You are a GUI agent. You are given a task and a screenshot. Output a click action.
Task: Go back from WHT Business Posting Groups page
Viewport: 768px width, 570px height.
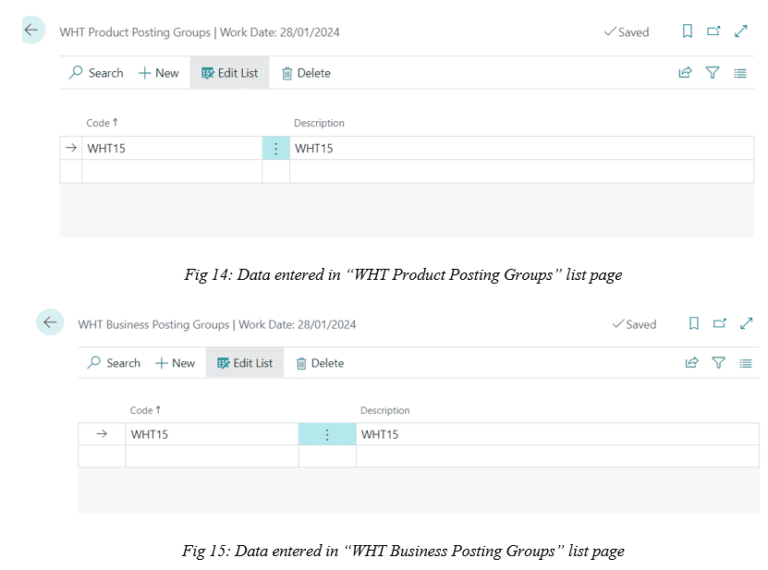[50, 322]
